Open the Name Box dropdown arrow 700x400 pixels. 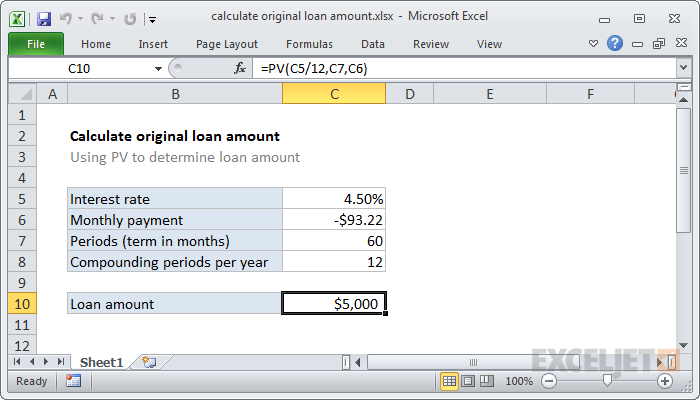point(158,68)
